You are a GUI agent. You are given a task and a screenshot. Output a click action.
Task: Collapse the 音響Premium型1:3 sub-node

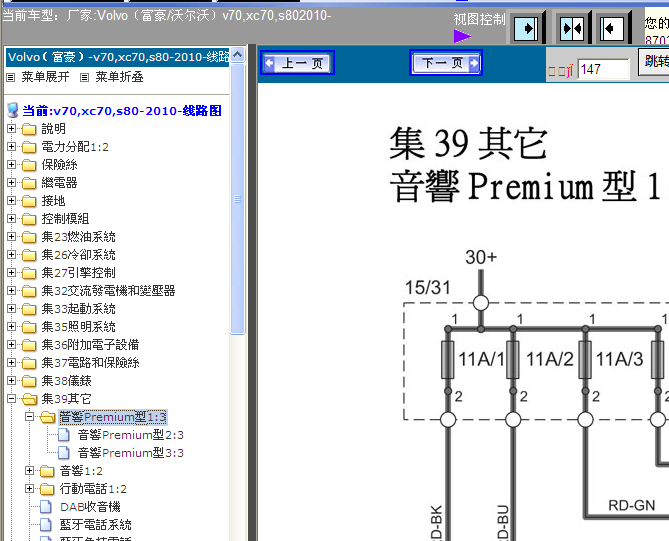[x=29, y=416]
